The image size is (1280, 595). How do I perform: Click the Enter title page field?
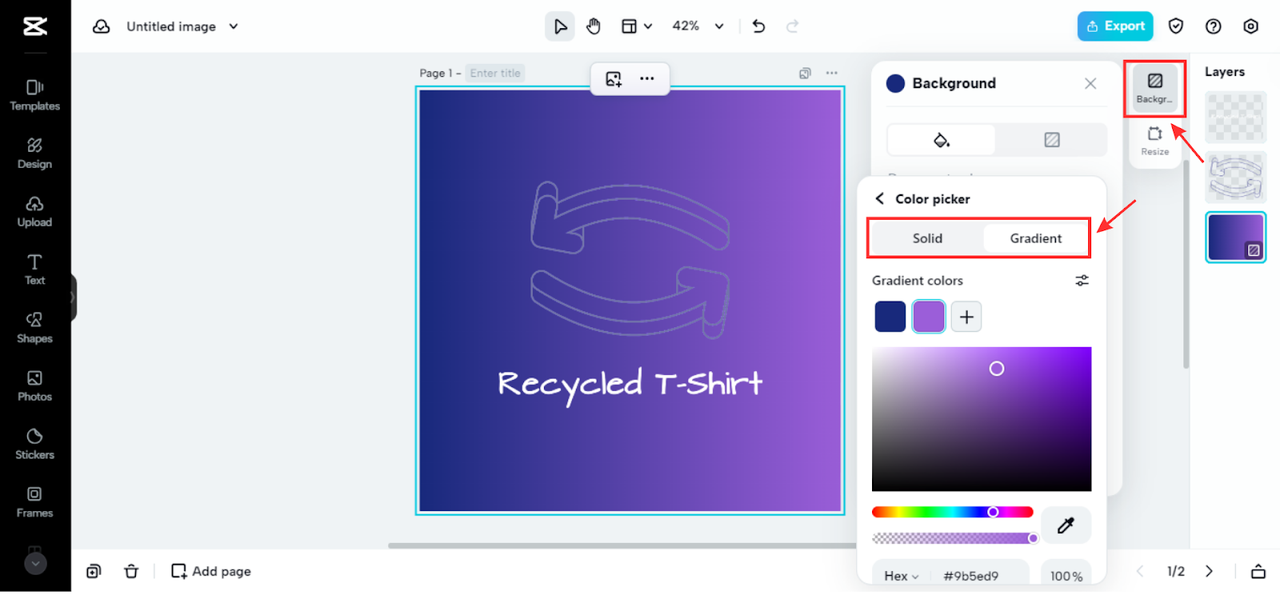(x=496, y=73)
